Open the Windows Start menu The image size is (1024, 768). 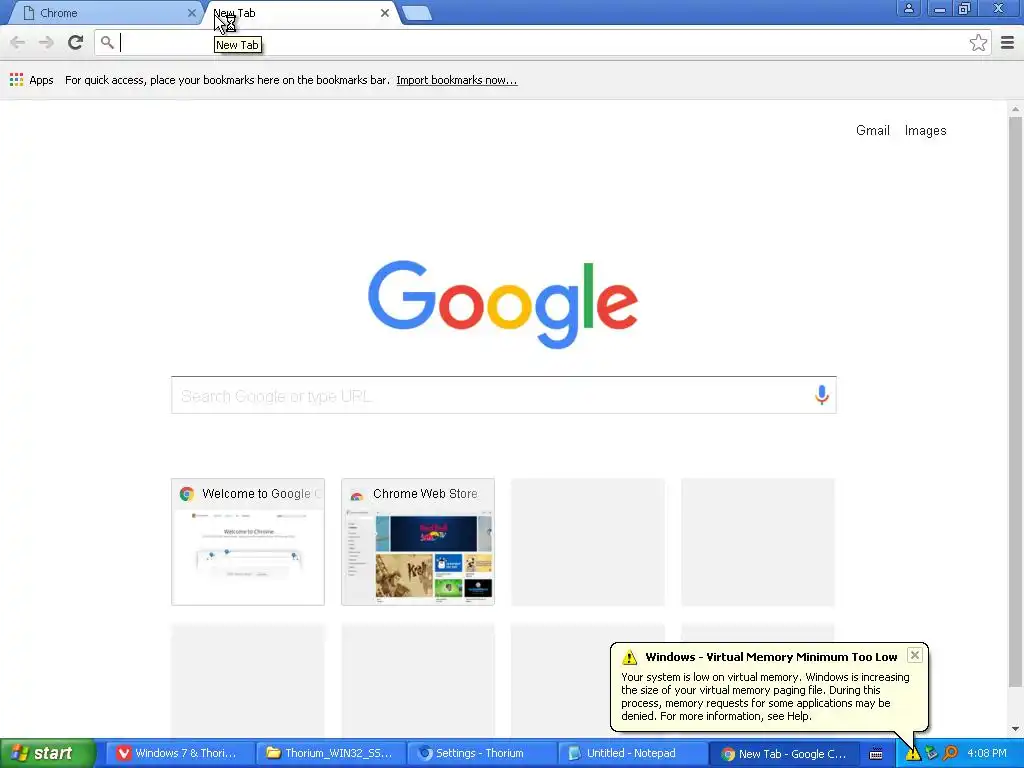point(47,754)
